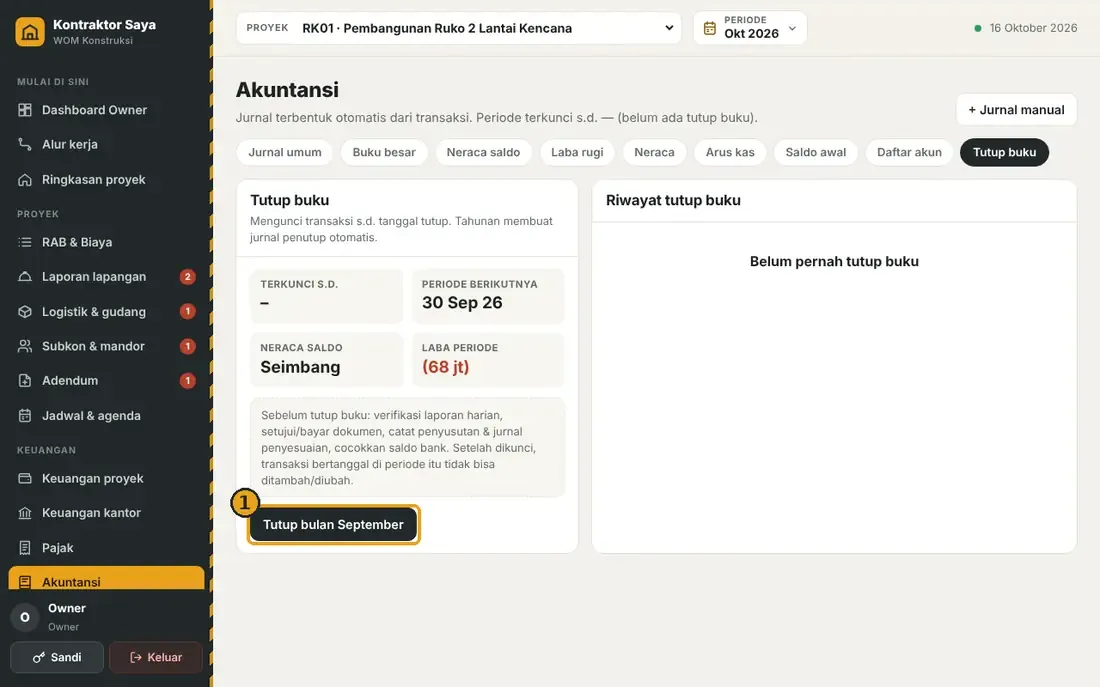This screenshot has height=687, width=1100.
Task: Select the Tutup buku tab
Action: 1005,152
